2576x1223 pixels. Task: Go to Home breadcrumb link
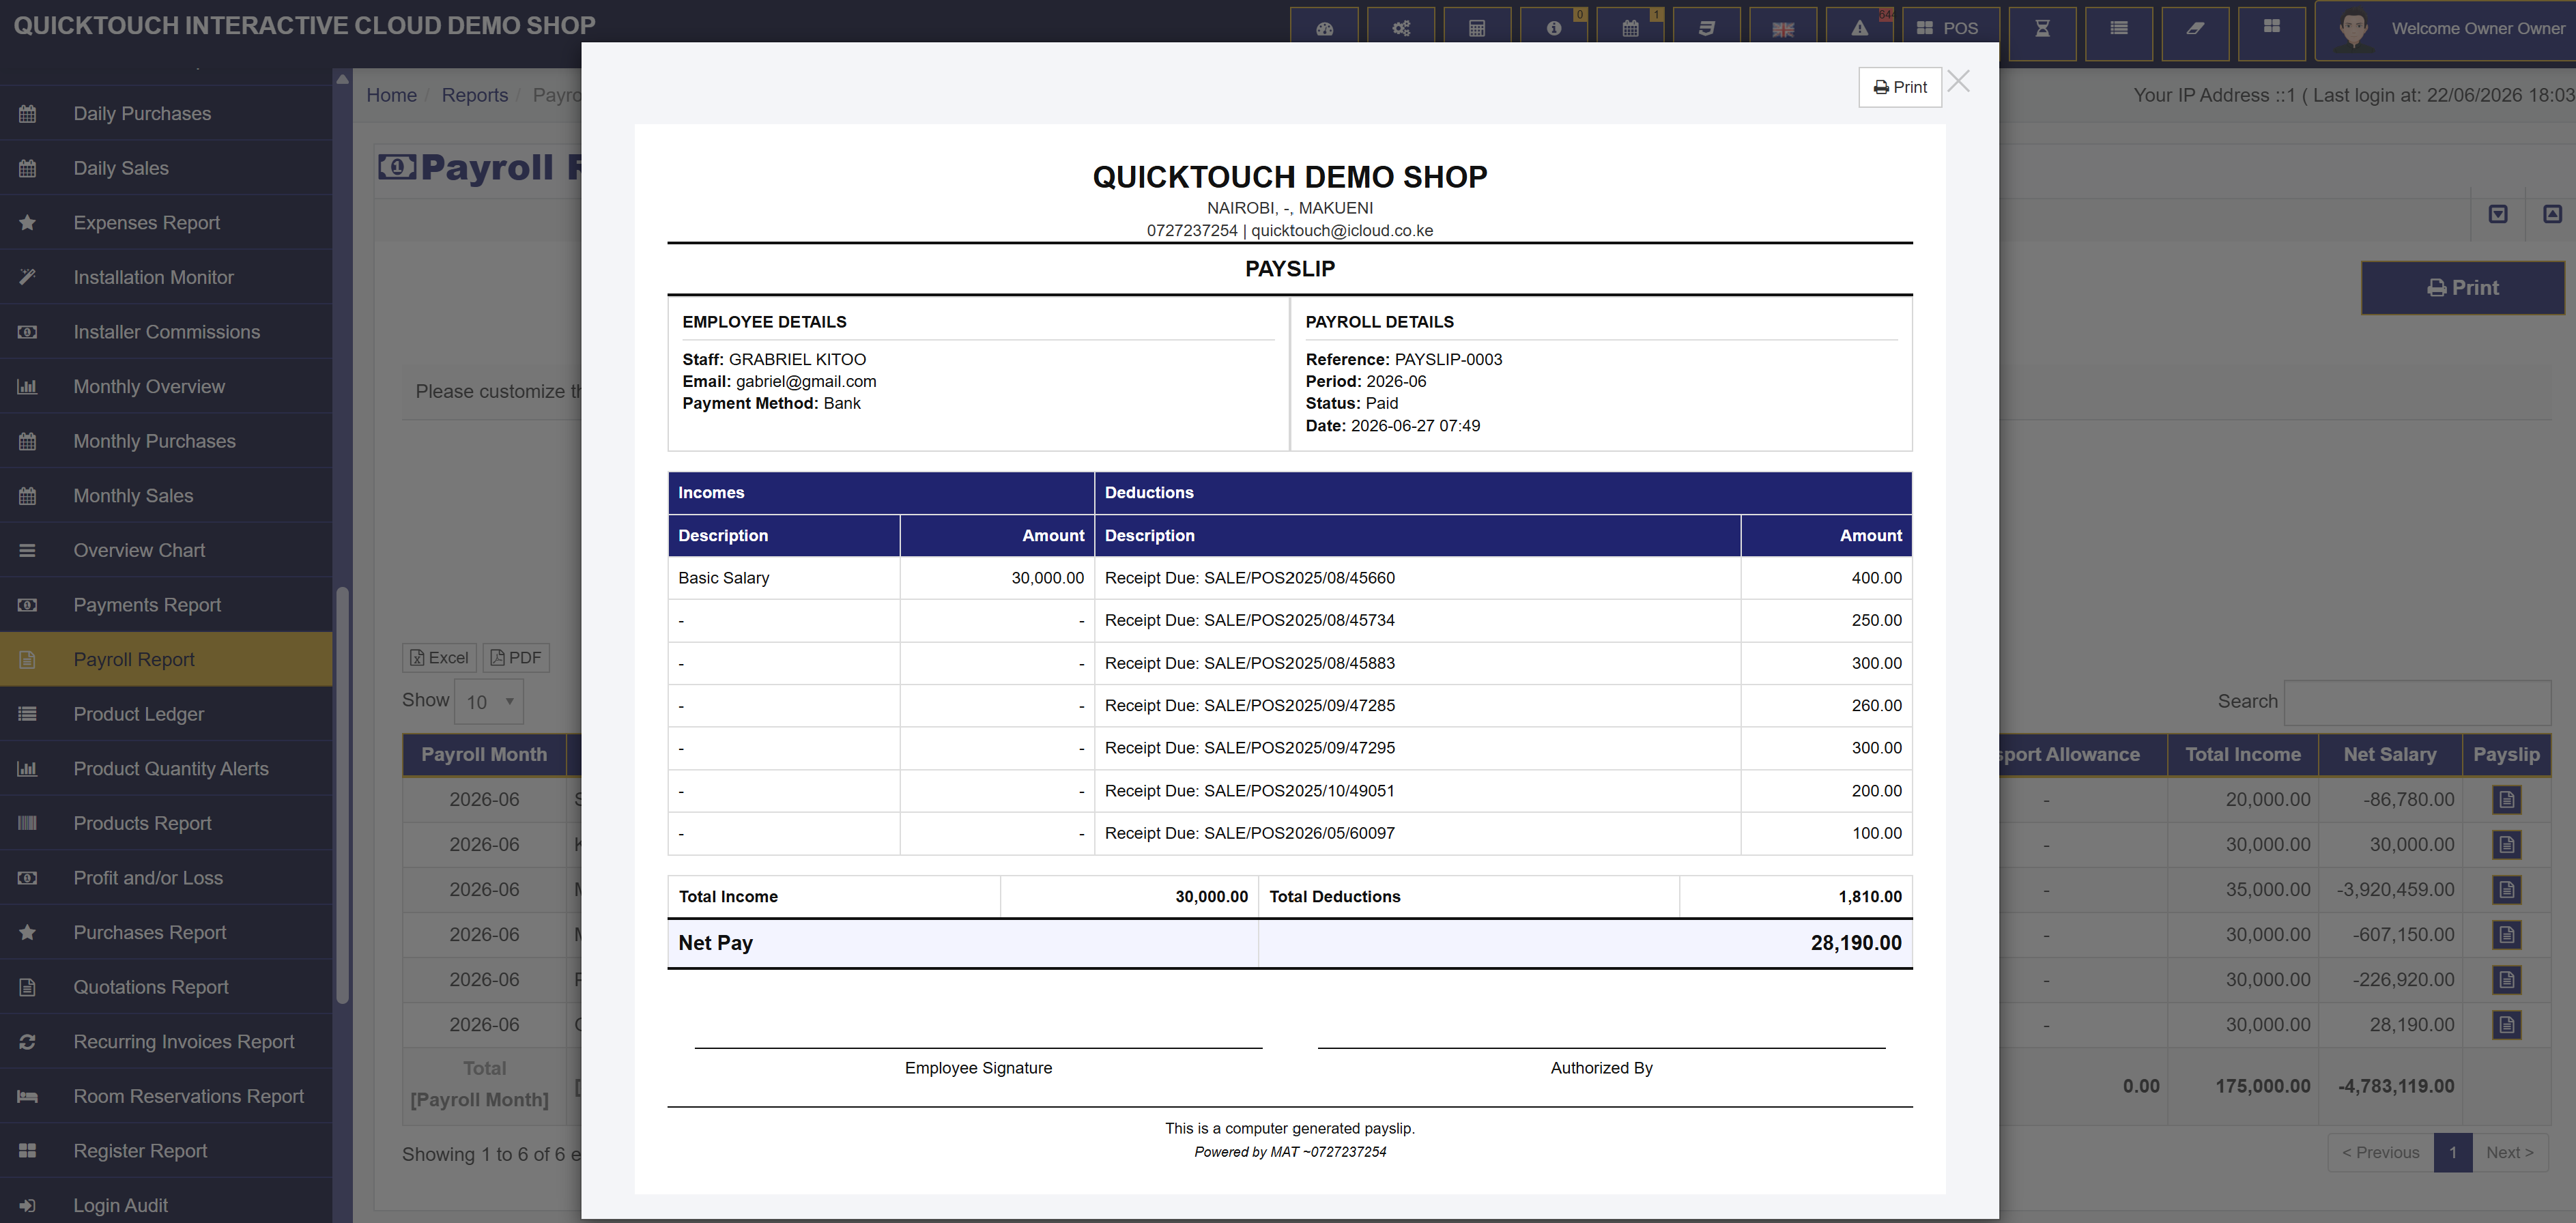coord(391,95)
